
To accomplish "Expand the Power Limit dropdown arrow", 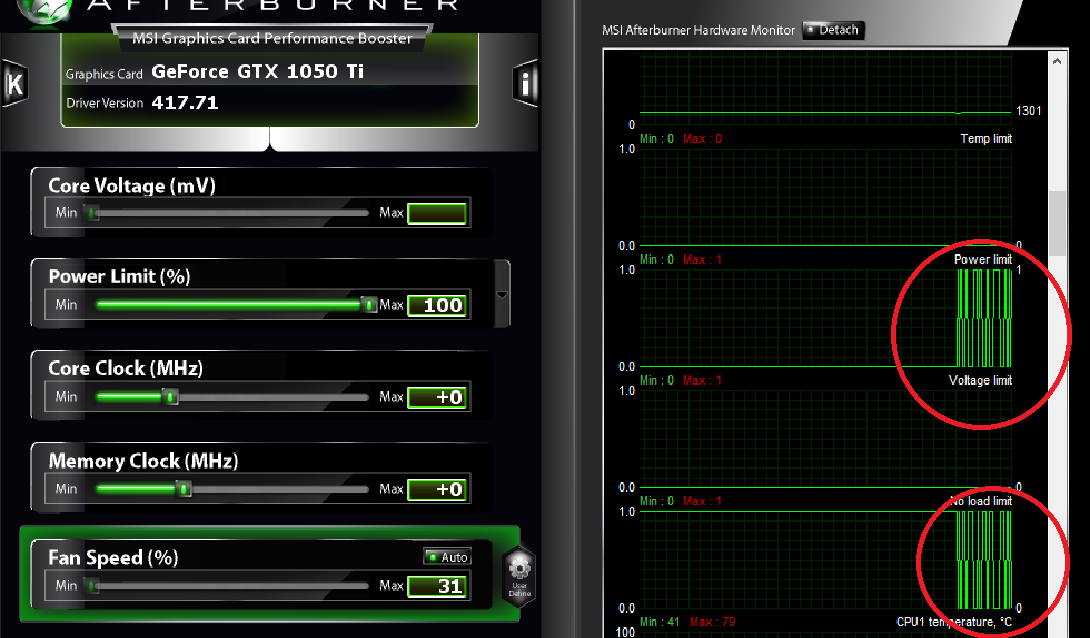I will pyautogui.click(x=502, y=295).
